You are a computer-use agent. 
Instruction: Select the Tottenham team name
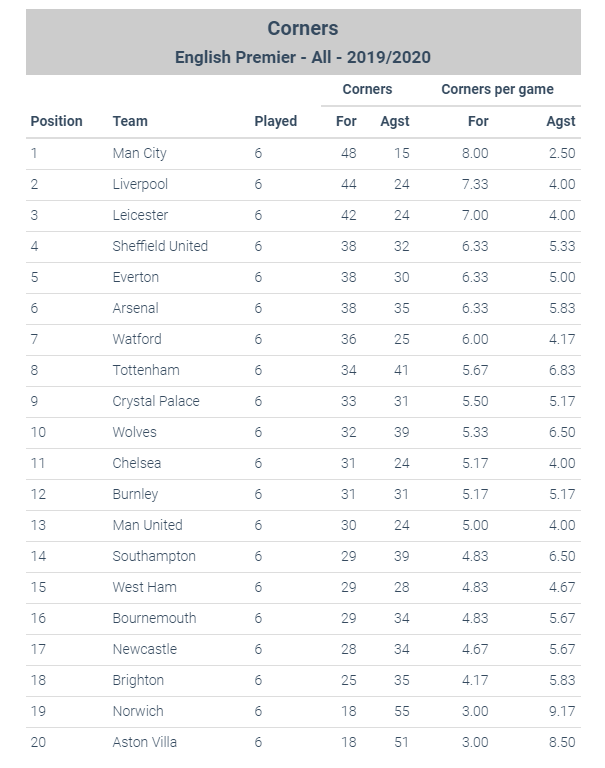pos(146,370)
